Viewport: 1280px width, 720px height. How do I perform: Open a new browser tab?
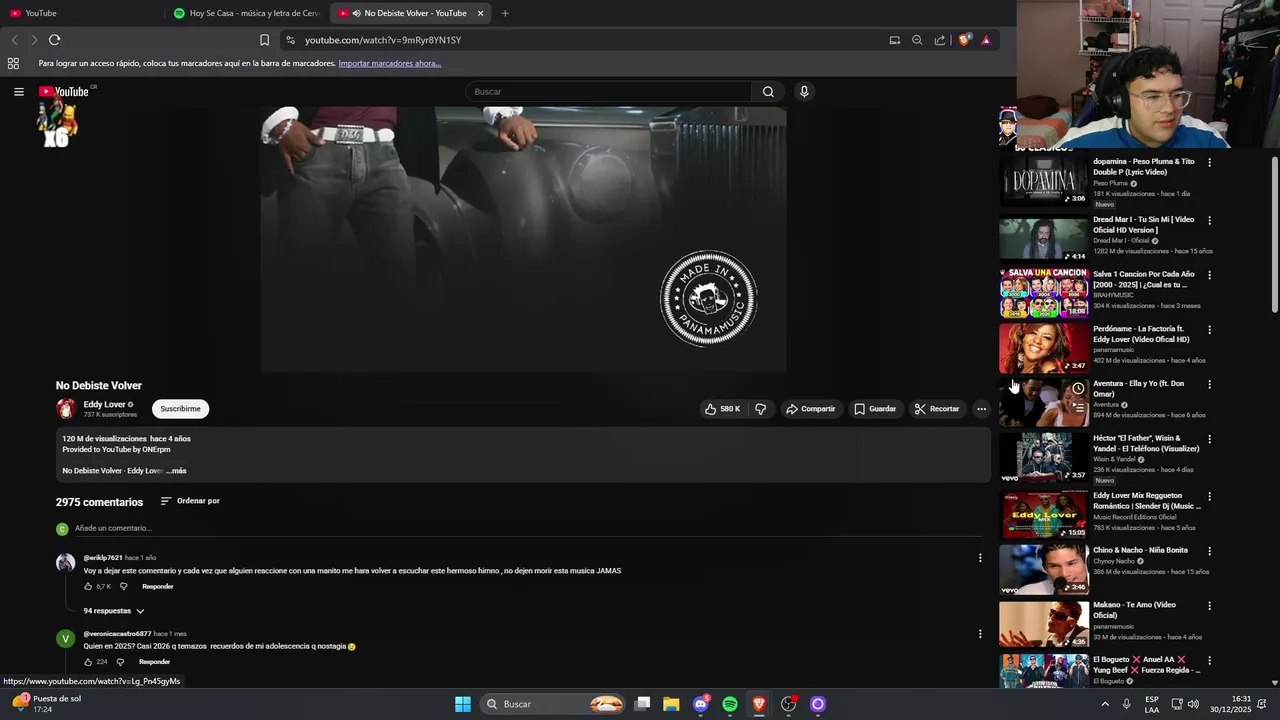point(505,13)
